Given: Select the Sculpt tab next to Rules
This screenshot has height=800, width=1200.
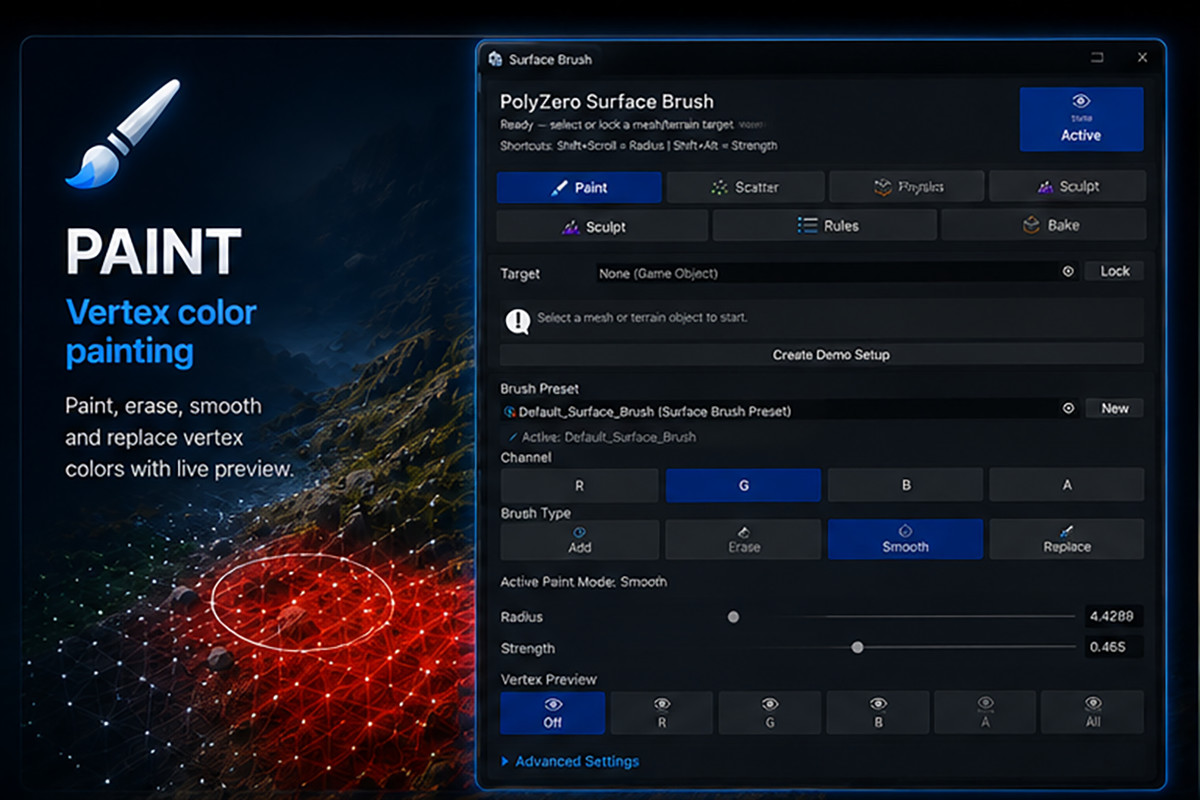Looking at the screenshot, I should click(602, 226).
